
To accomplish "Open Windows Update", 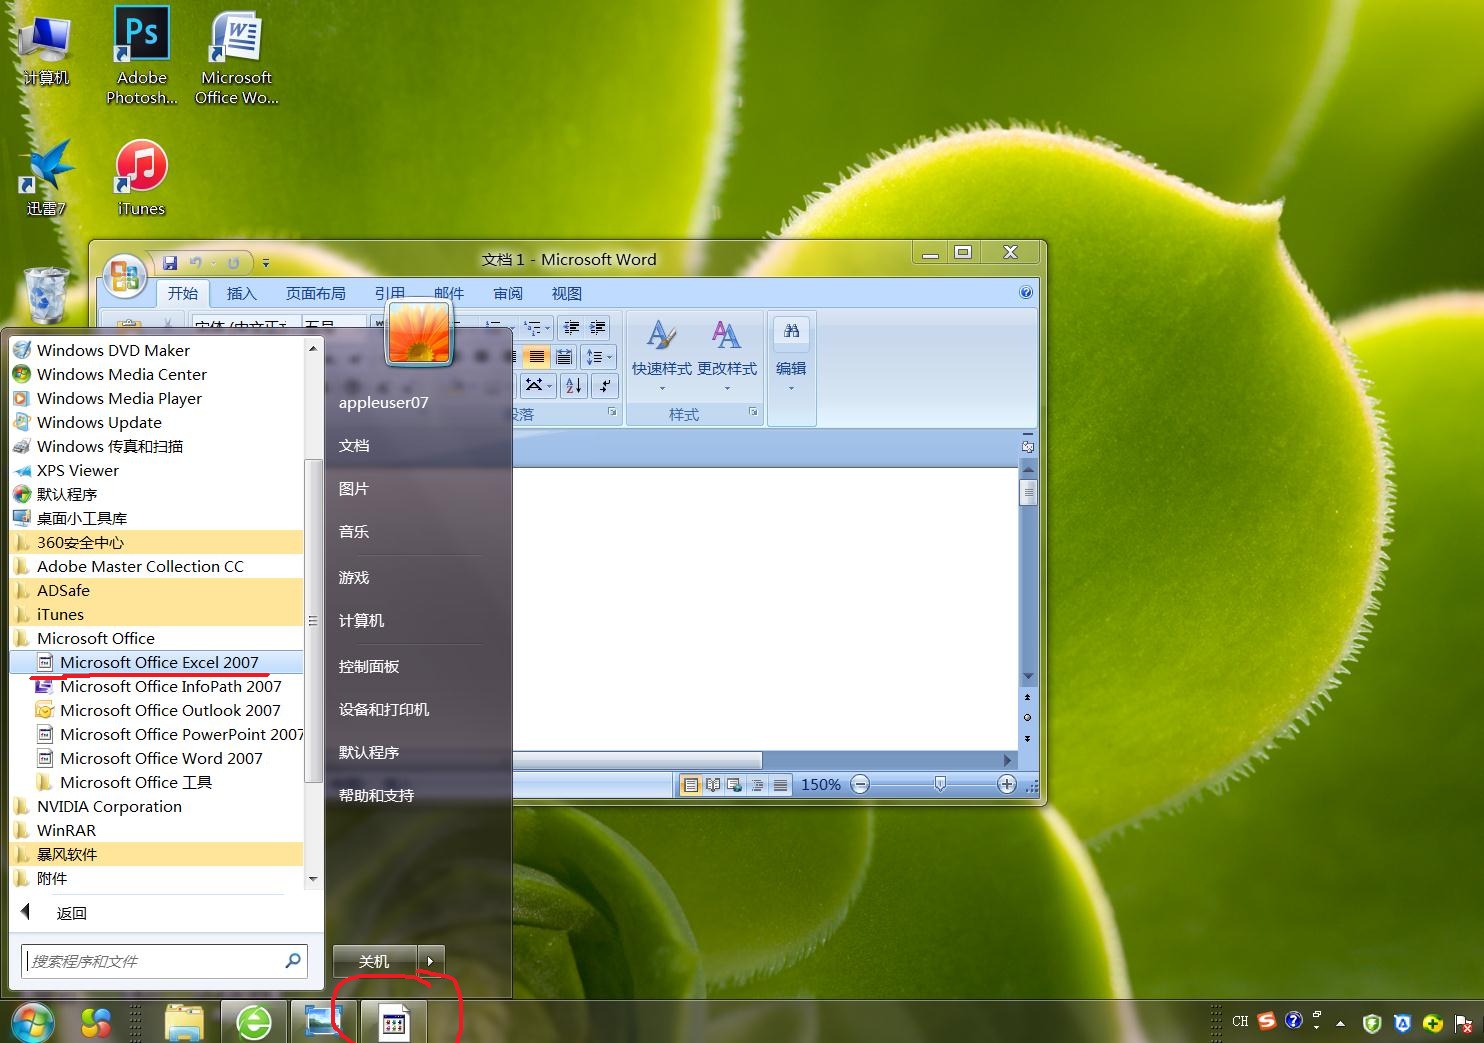I will (157, 422).
